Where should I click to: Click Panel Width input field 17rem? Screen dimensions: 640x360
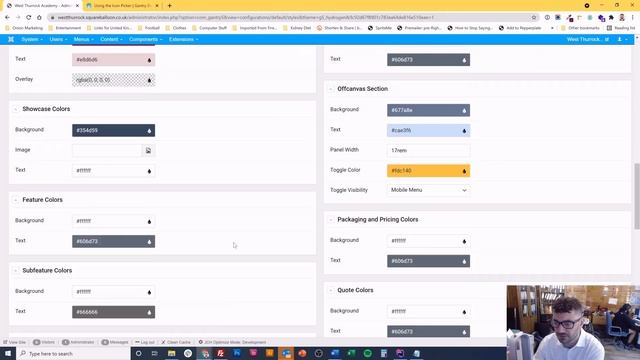point(428,151)
